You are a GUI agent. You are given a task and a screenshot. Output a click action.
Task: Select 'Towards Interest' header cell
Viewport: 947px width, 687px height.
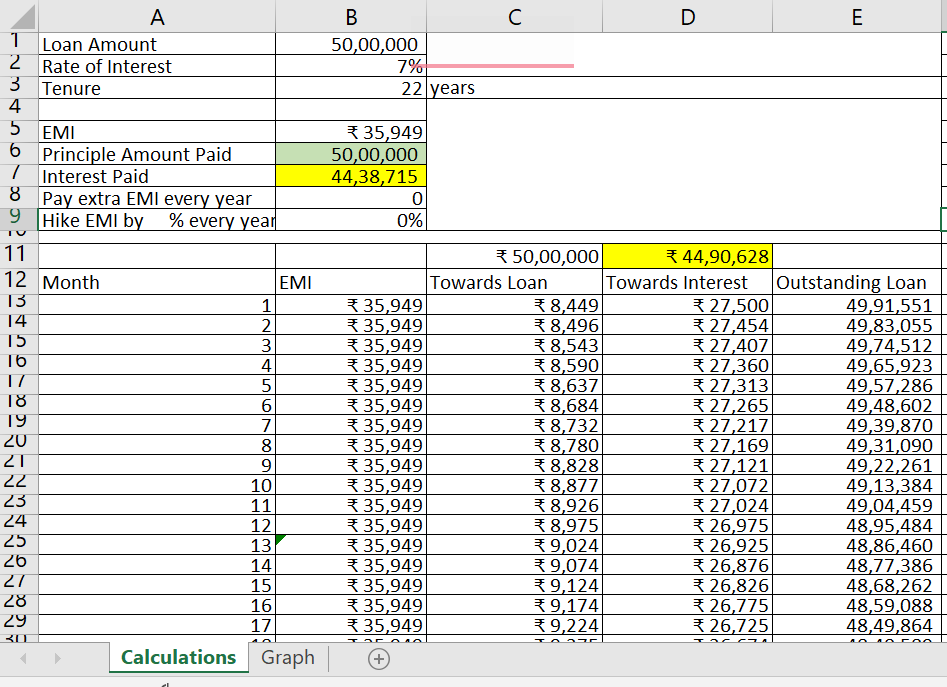687,282
